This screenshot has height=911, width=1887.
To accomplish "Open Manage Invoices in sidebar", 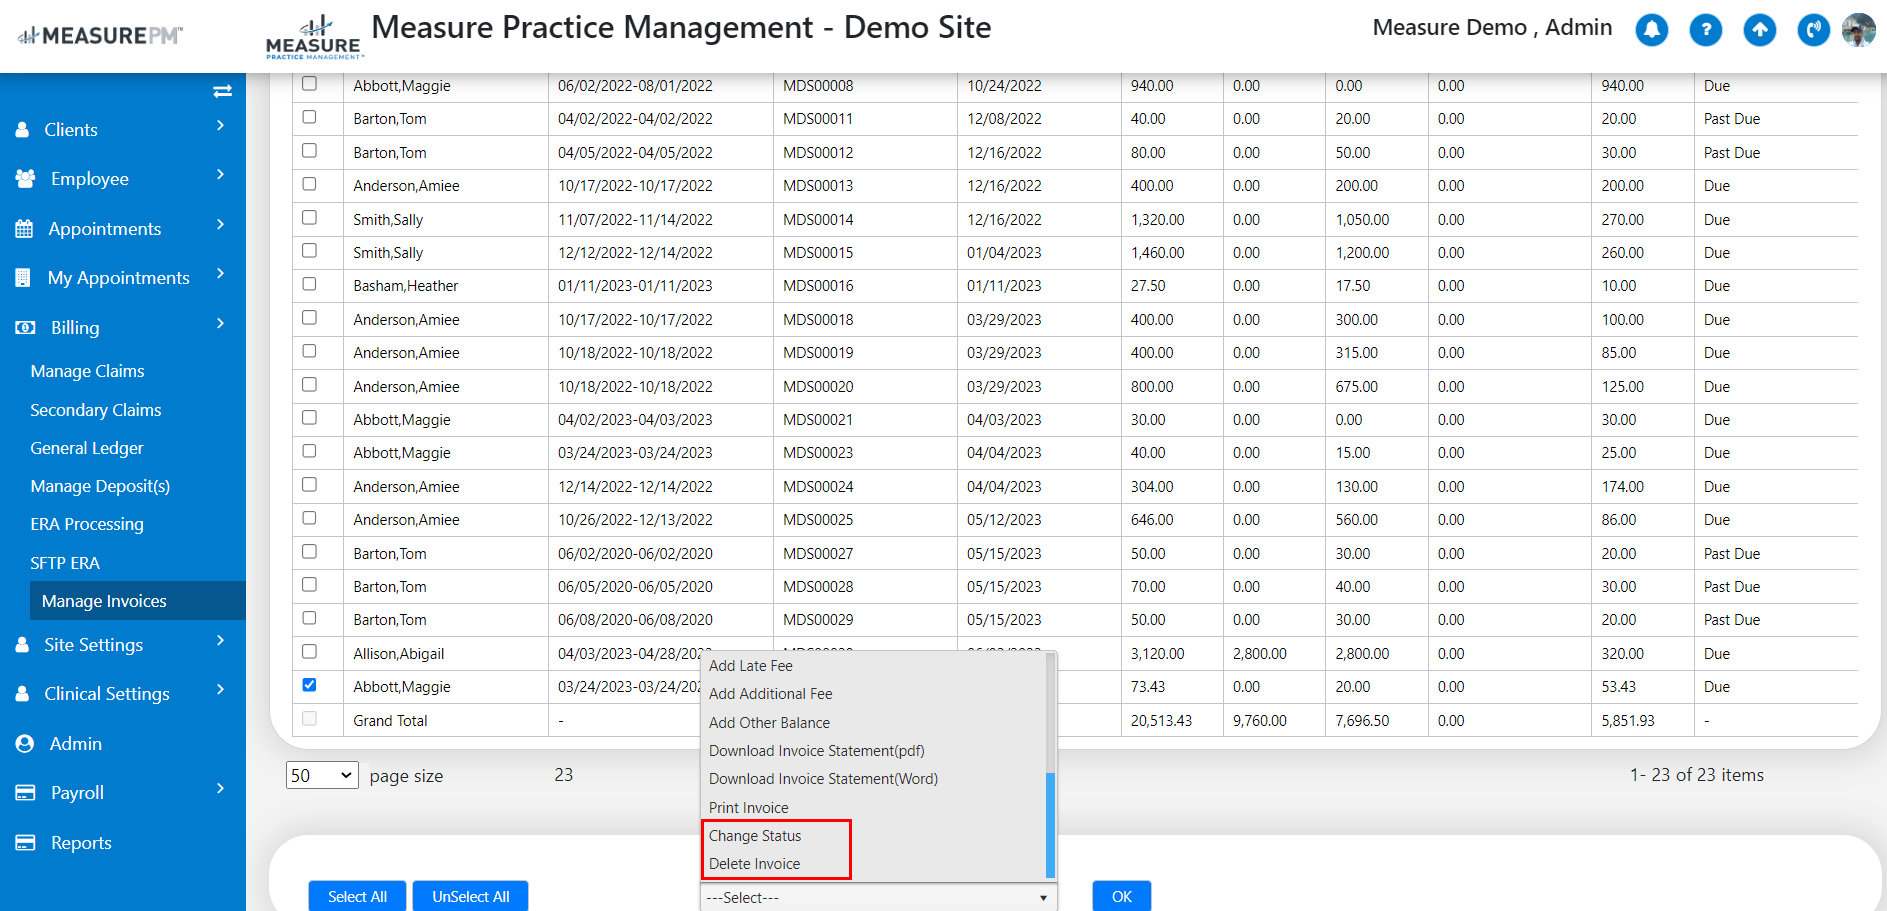I will click(138, 601).
